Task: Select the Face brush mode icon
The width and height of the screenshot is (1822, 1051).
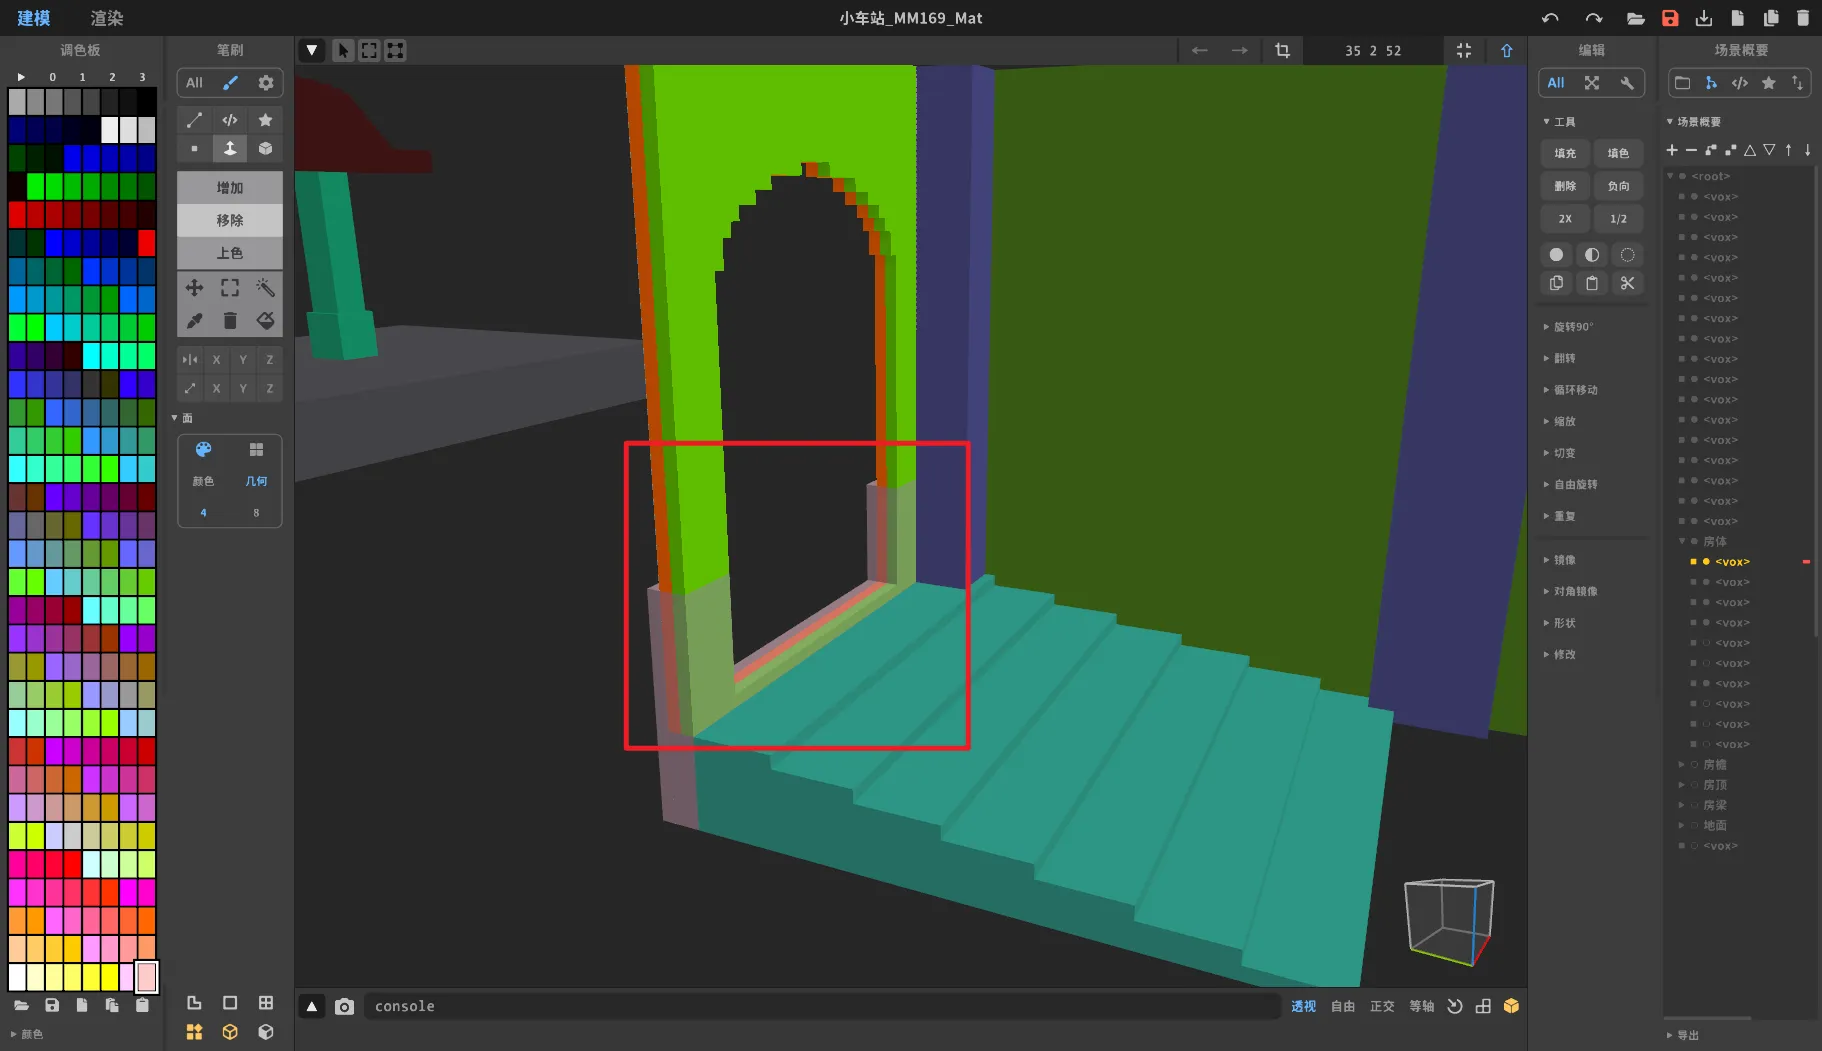Action: click(229, 148)
